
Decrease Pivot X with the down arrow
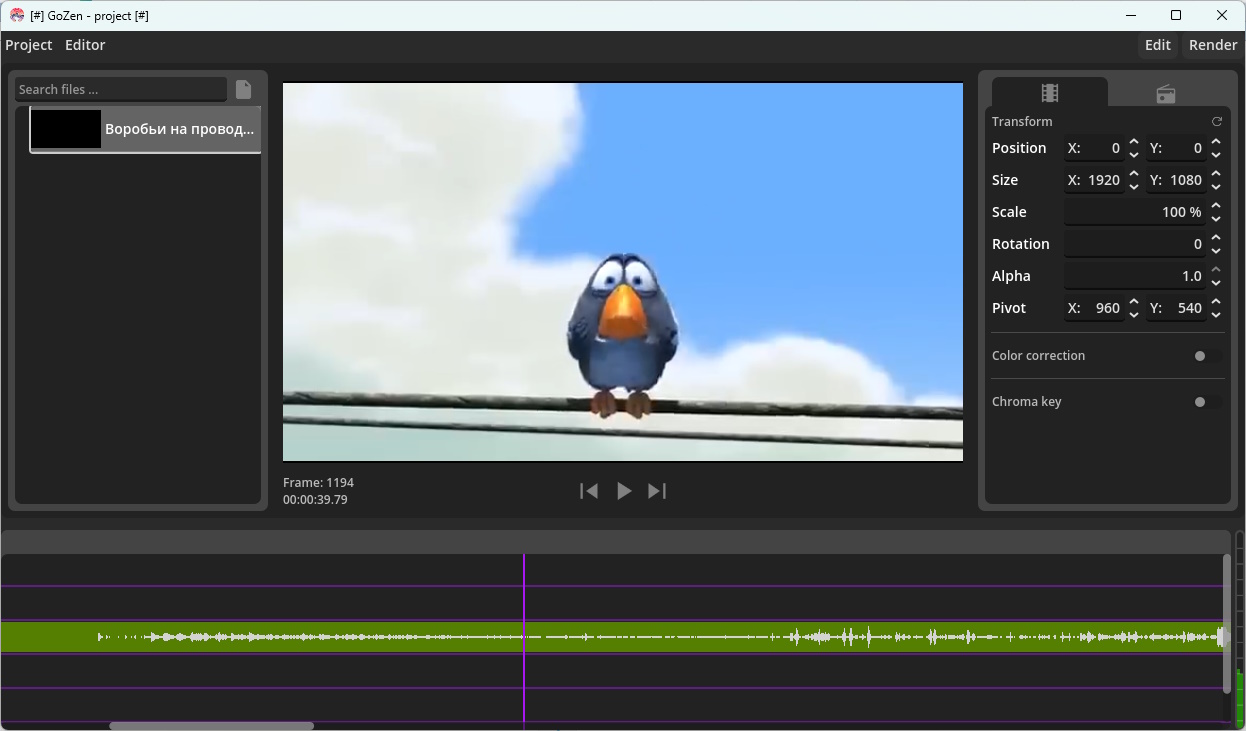coord(1134,314)
